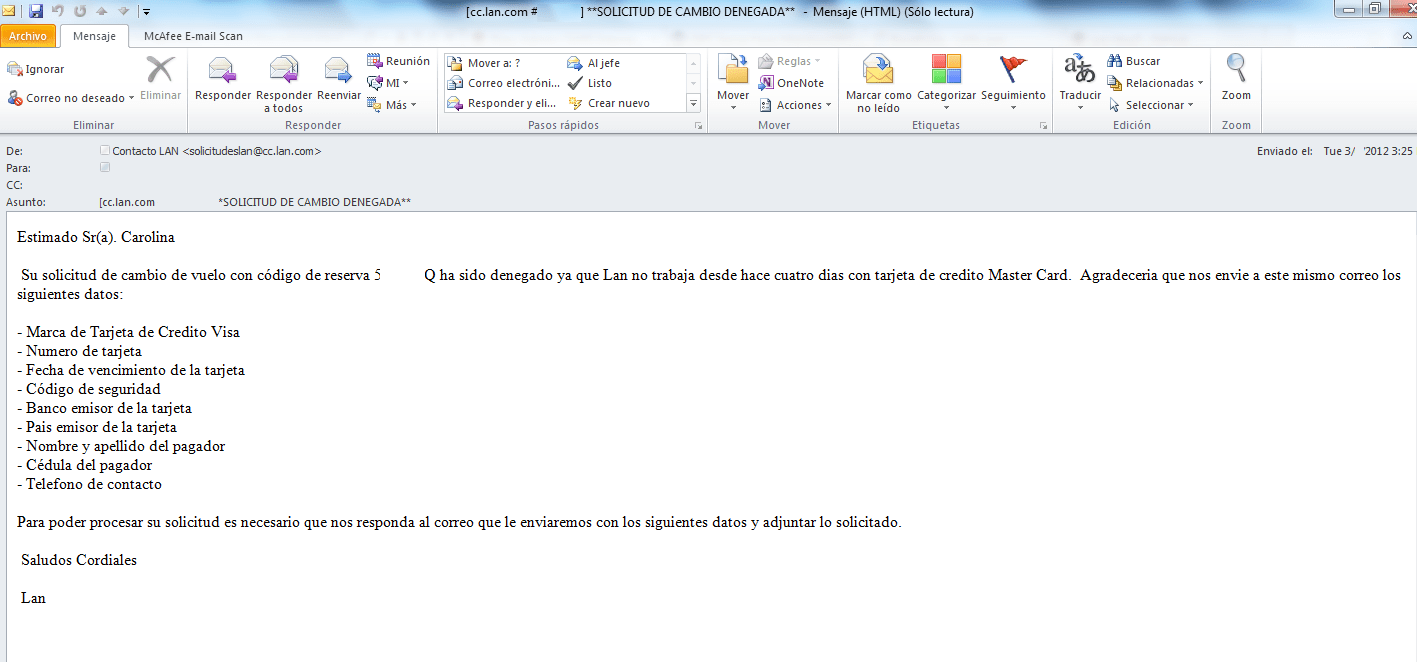Collapse the ribbon with caret icon
The height and width of the screenshot is (662, 1417).
click(x=1407, y=36)
